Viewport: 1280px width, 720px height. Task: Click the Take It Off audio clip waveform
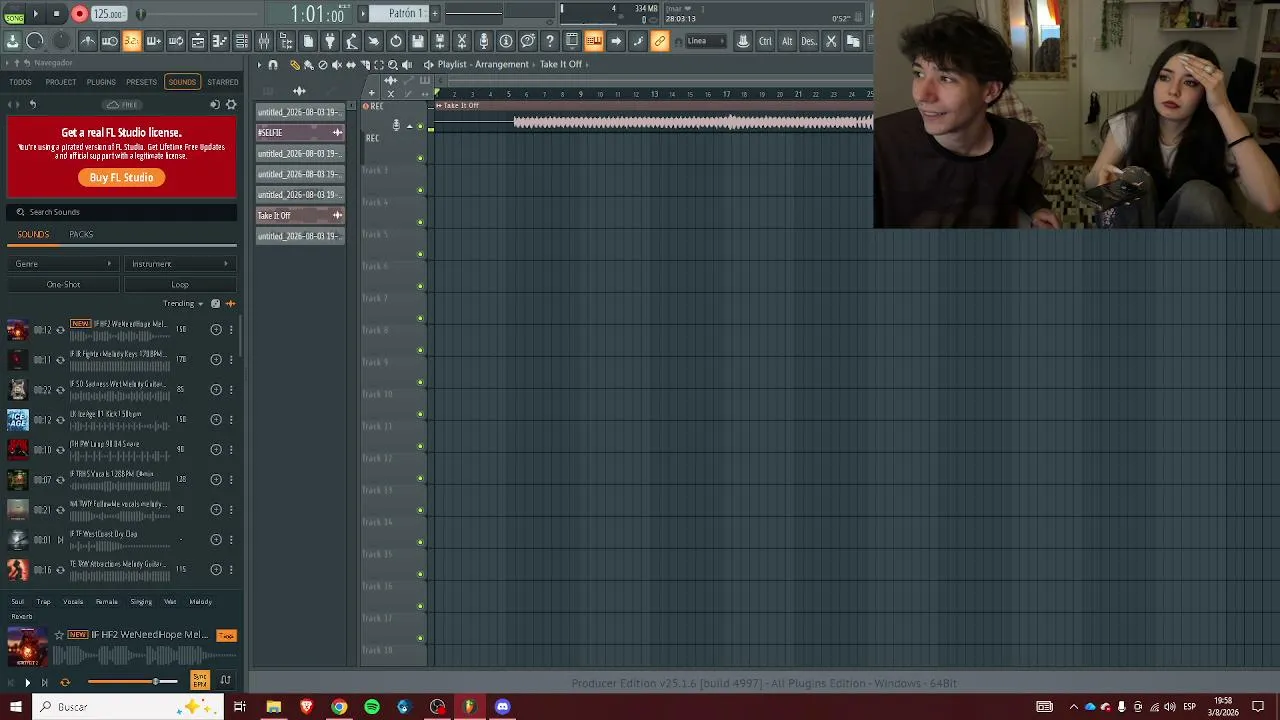tap(693, 122)
